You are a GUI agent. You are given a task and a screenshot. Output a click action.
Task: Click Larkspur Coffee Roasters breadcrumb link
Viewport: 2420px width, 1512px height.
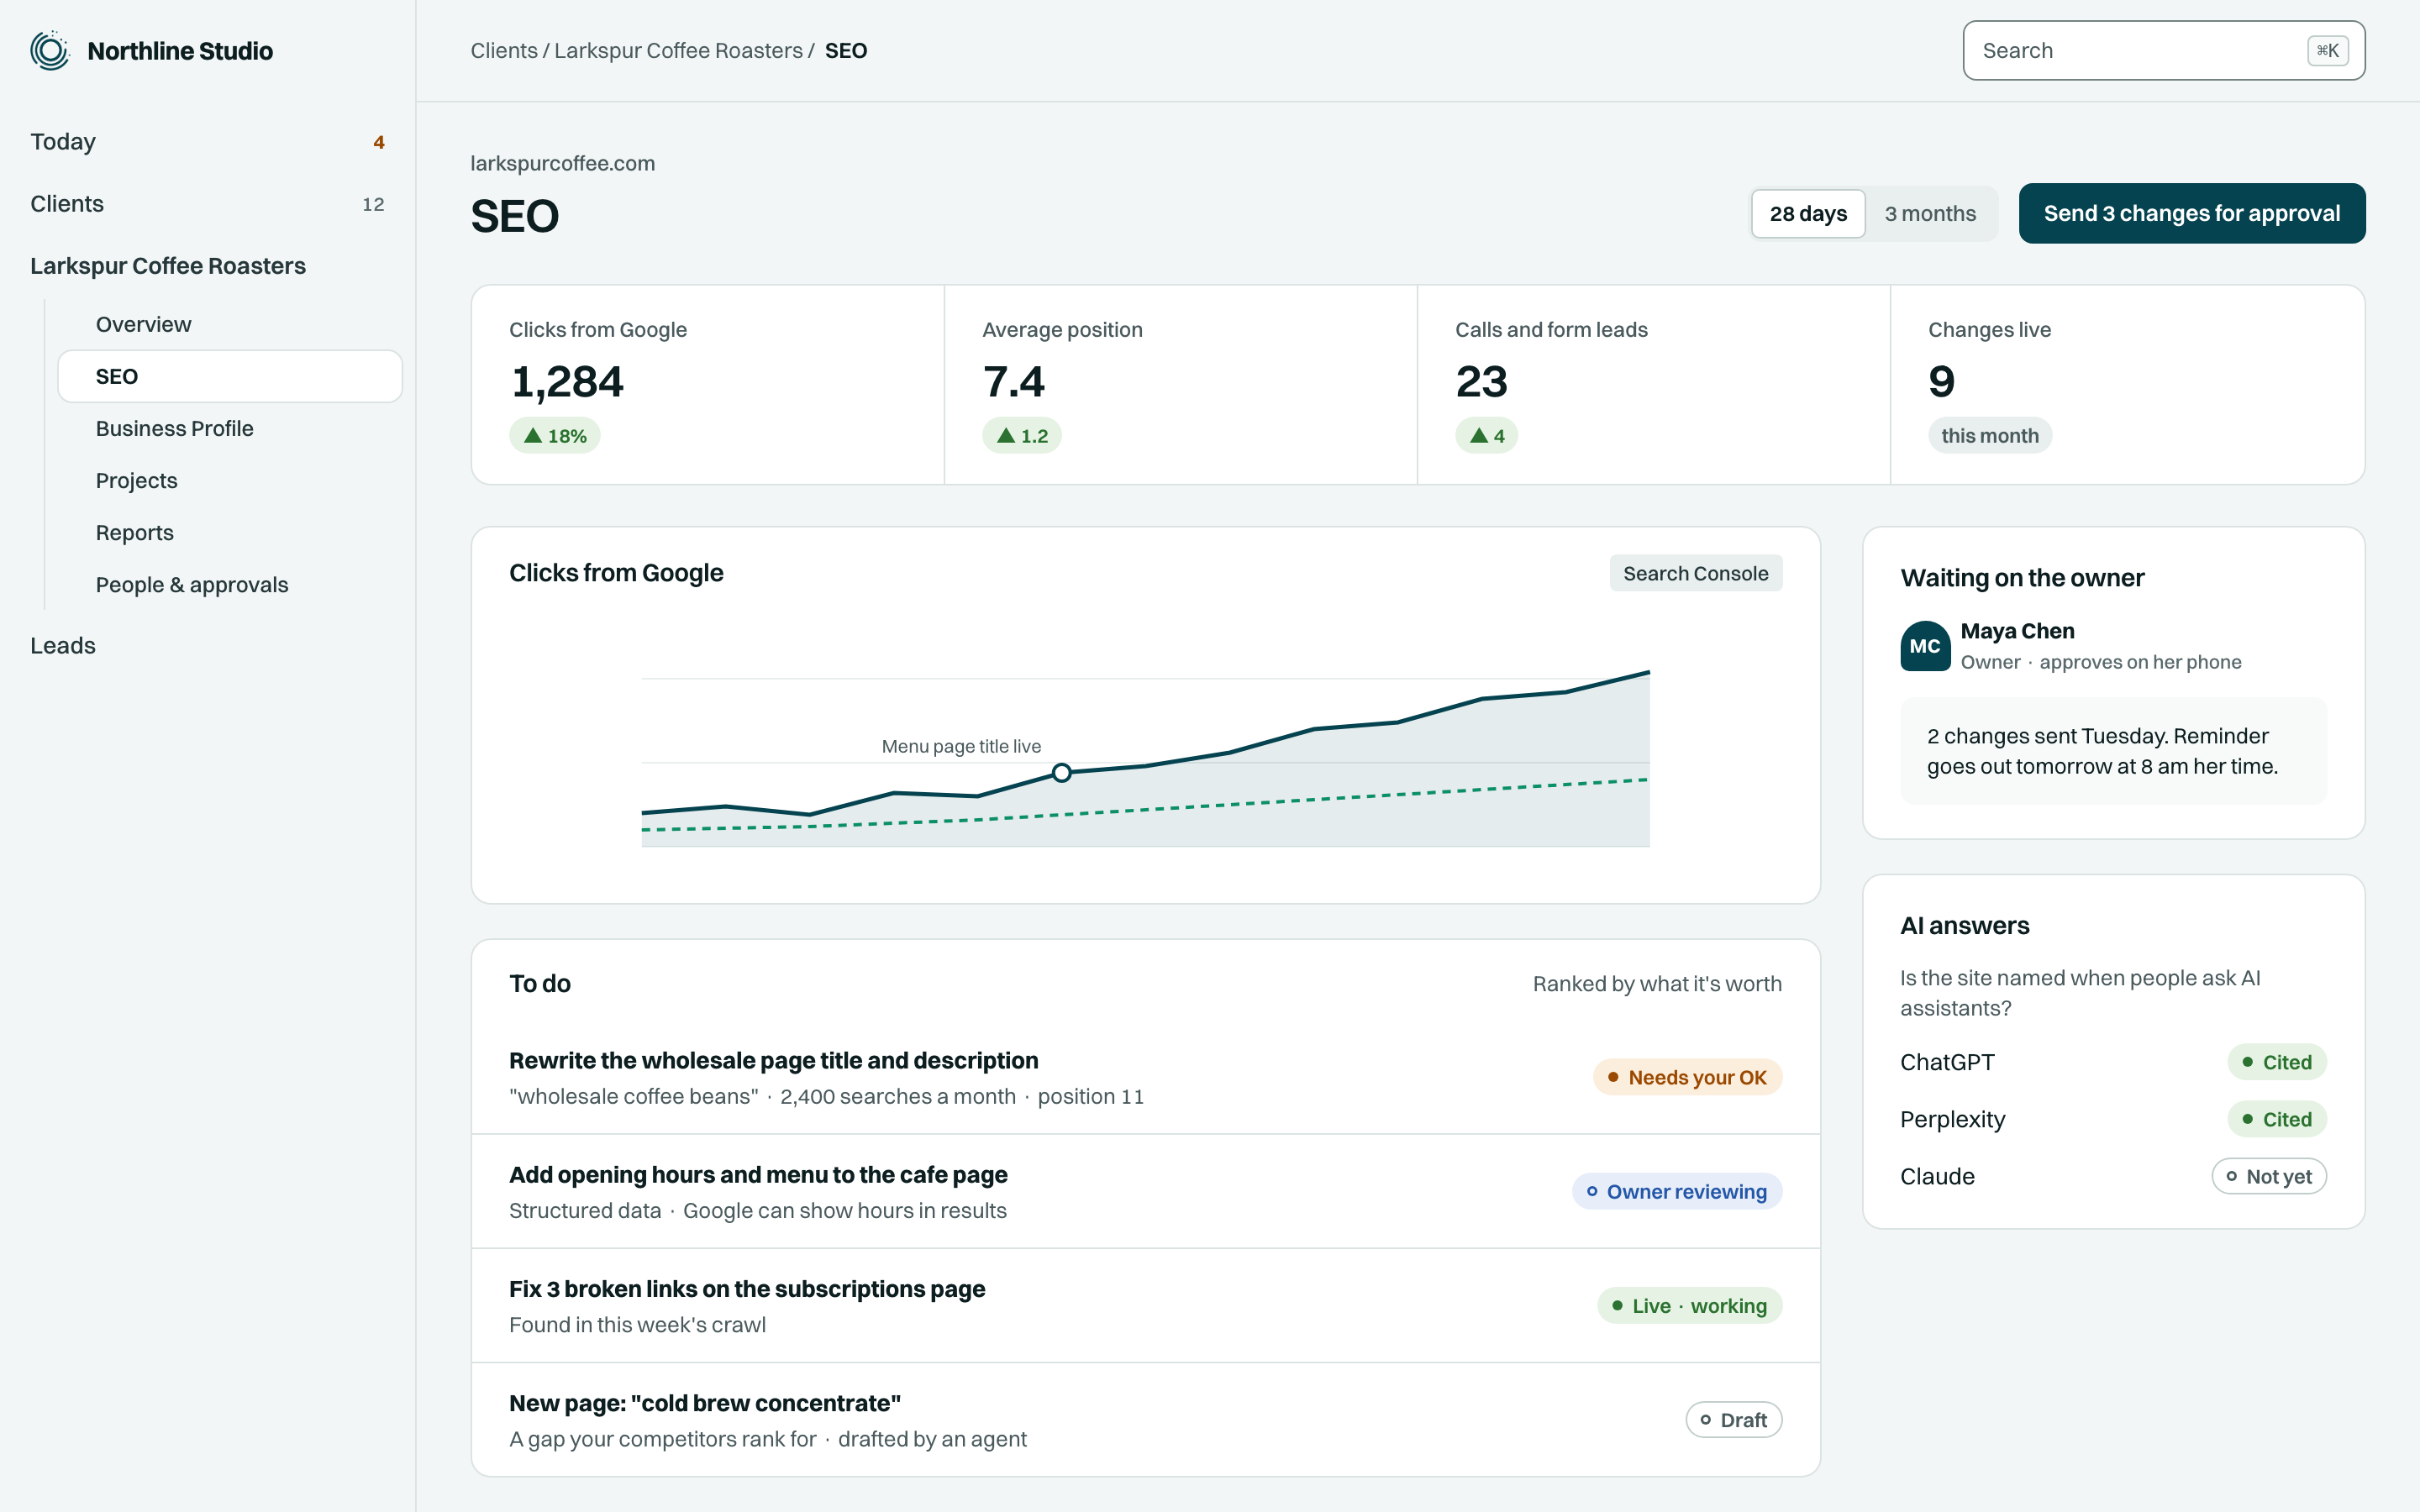pos(678,50)
